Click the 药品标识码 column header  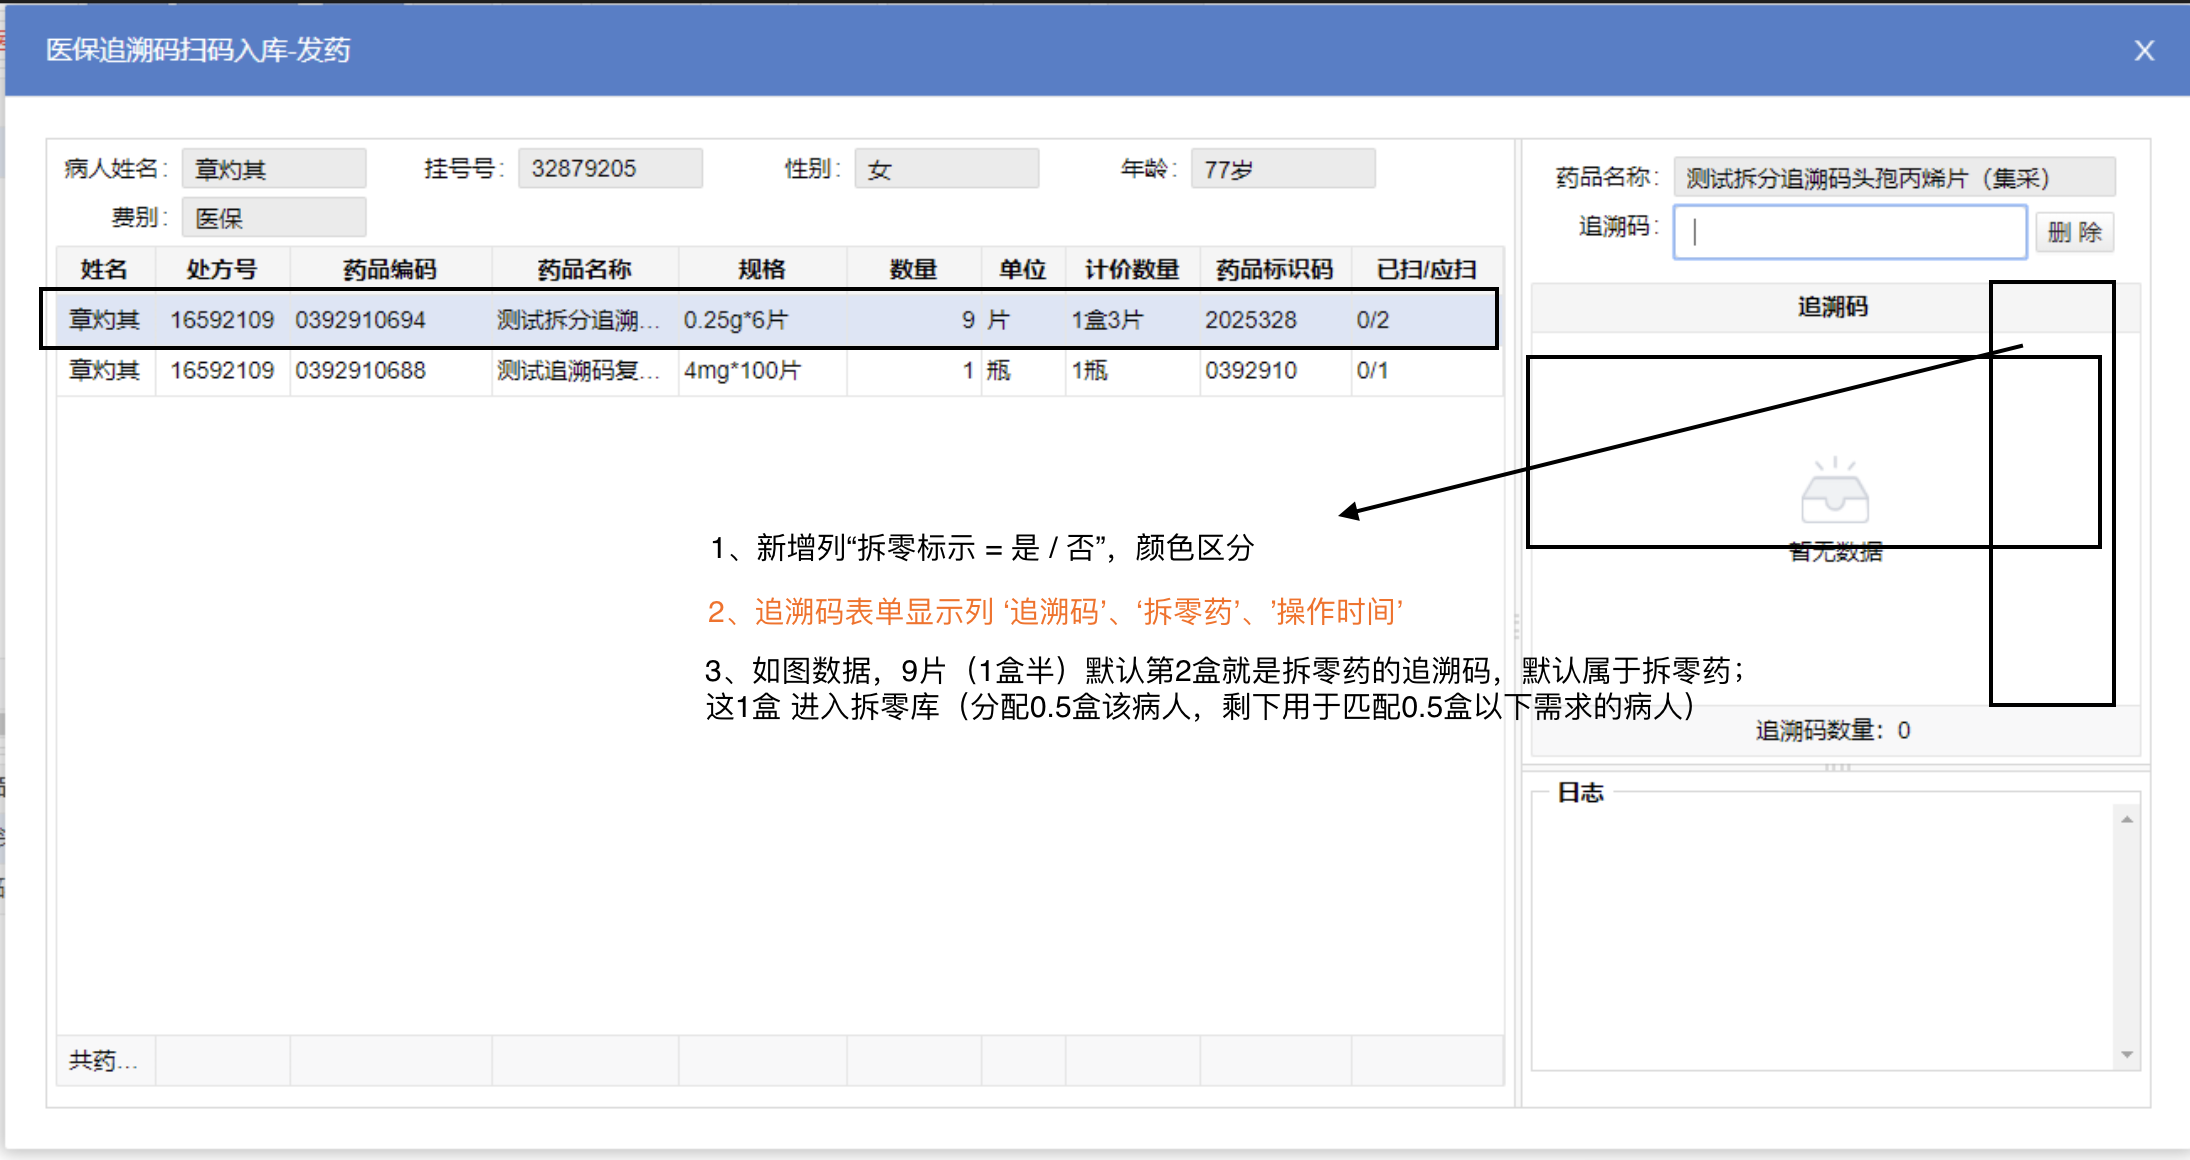coord(1274,270)
